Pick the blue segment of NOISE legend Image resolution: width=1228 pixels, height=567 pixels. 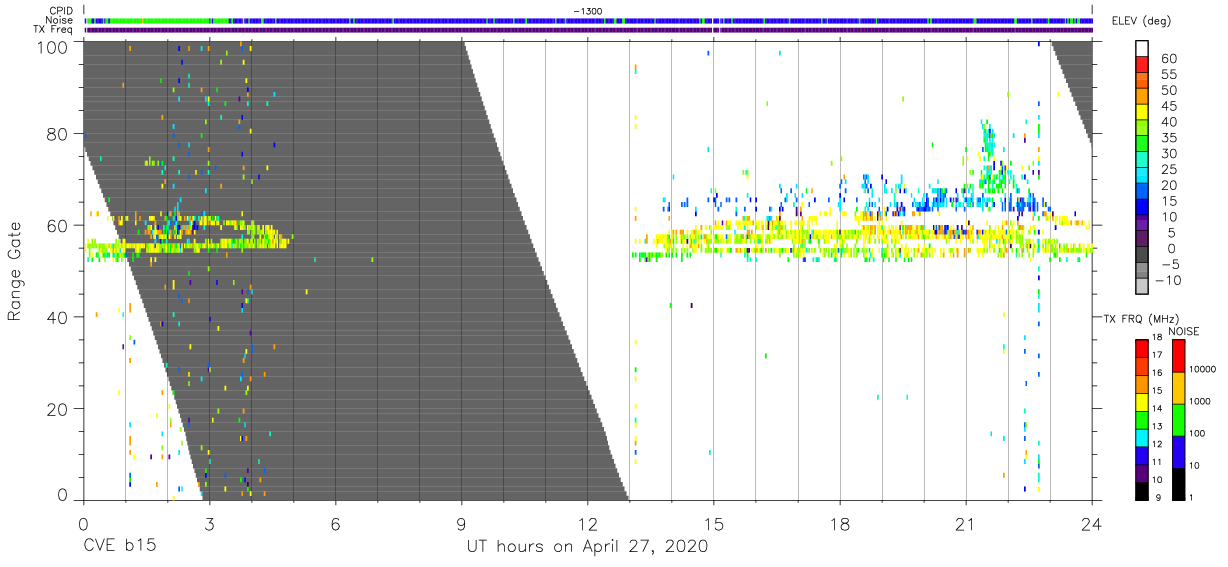[1178, 451]
